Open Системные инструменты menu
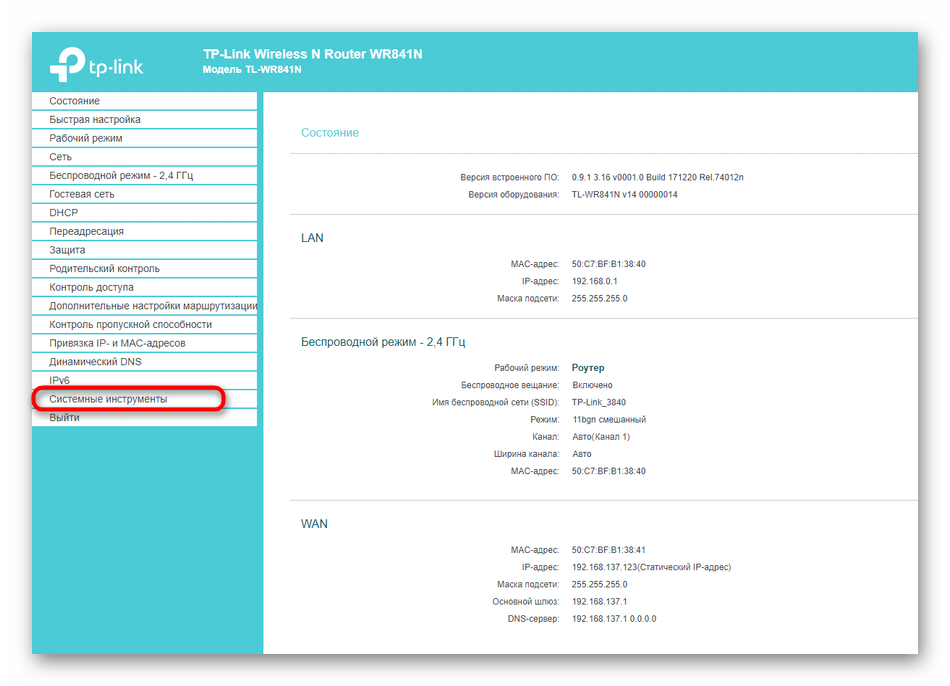Viewport: 950px width, 686px height. (x=108, y=399)
